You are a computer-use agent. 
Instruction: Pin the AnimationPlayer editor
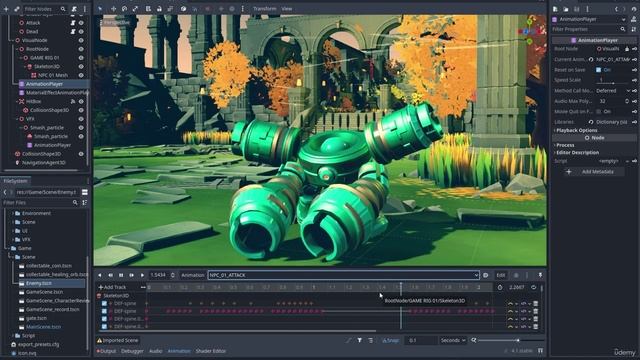point(540,275)
